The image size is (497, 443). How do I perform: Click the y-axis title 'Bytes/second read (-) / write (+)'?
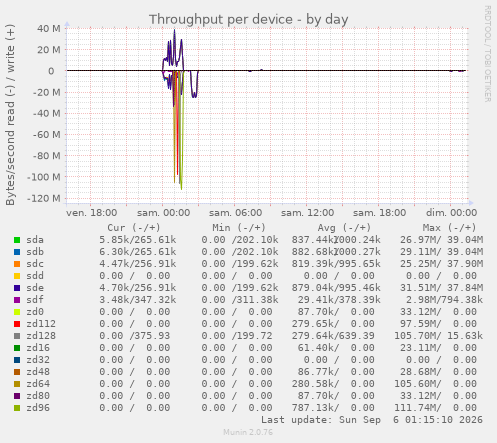[10, 115]
